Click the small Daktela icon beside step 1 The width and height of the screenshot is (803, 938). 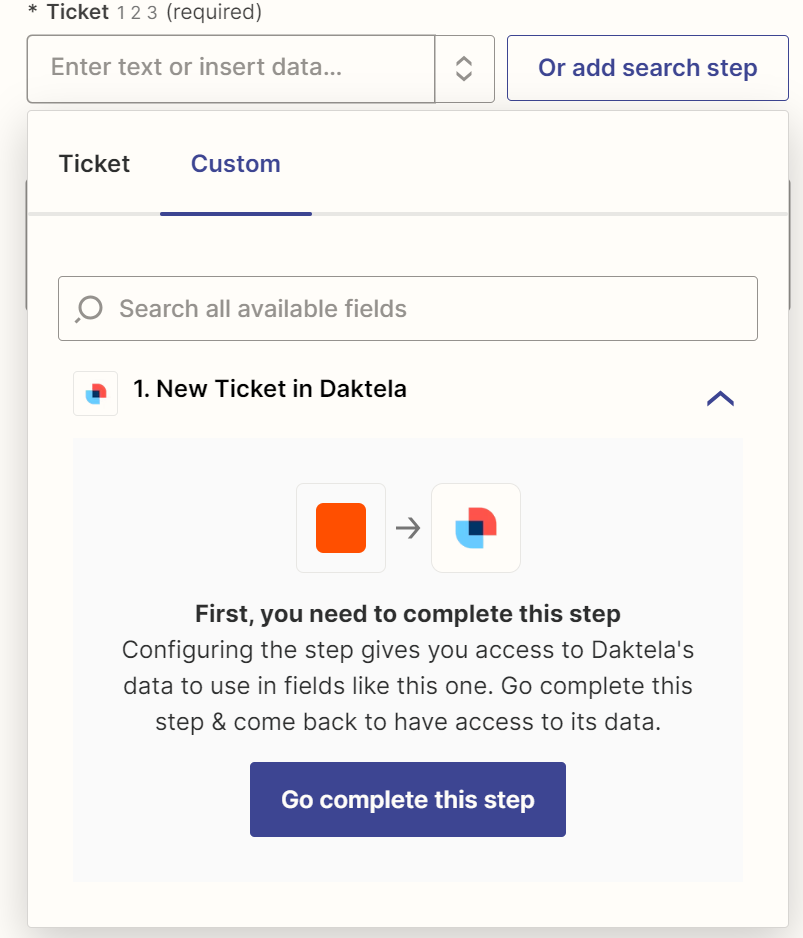(x=96, y=393)
